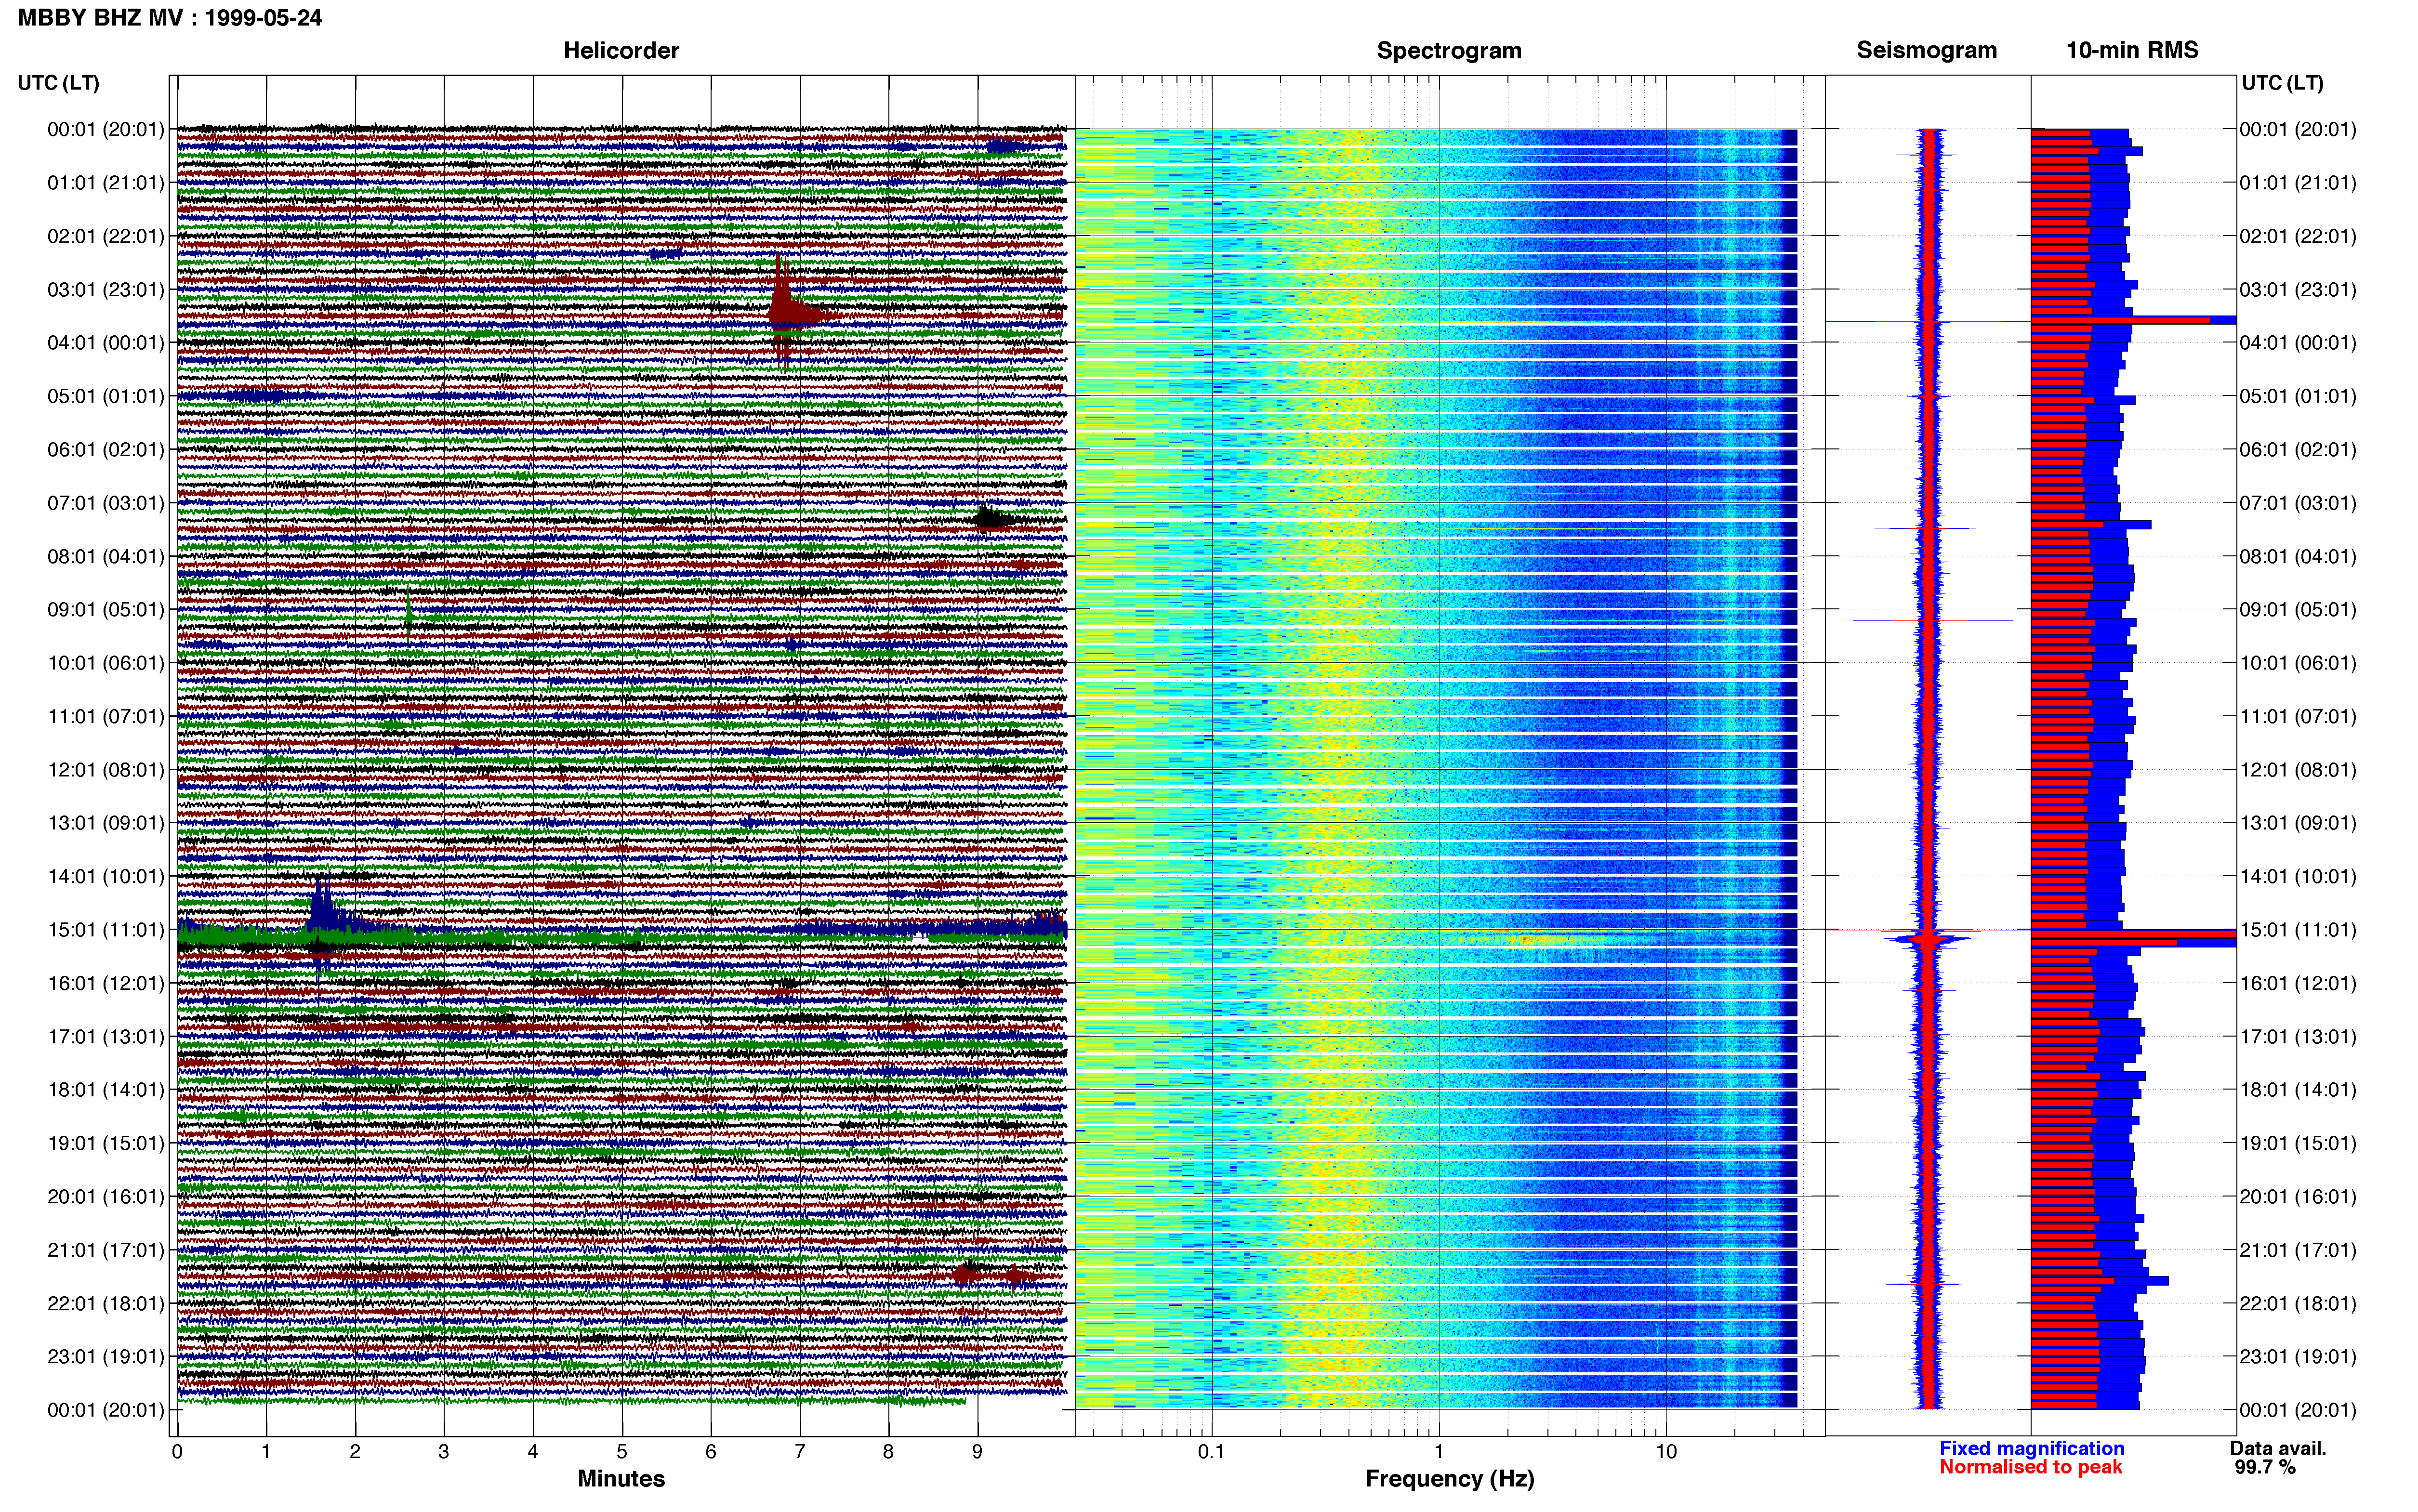Click the 16:01 (12:01) label beside the RMS panel
This screenshot has width=2418, height=1512.
[x=2298, y=982]
